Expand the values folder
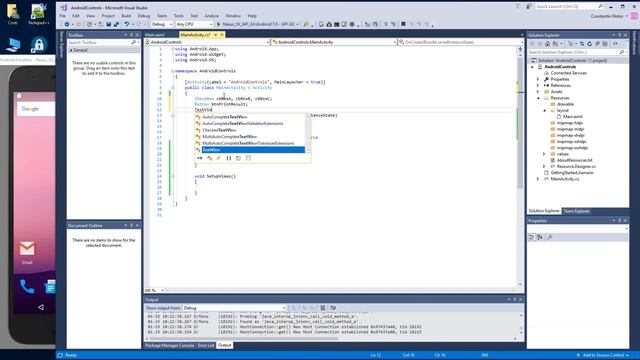 click(544, 154)
